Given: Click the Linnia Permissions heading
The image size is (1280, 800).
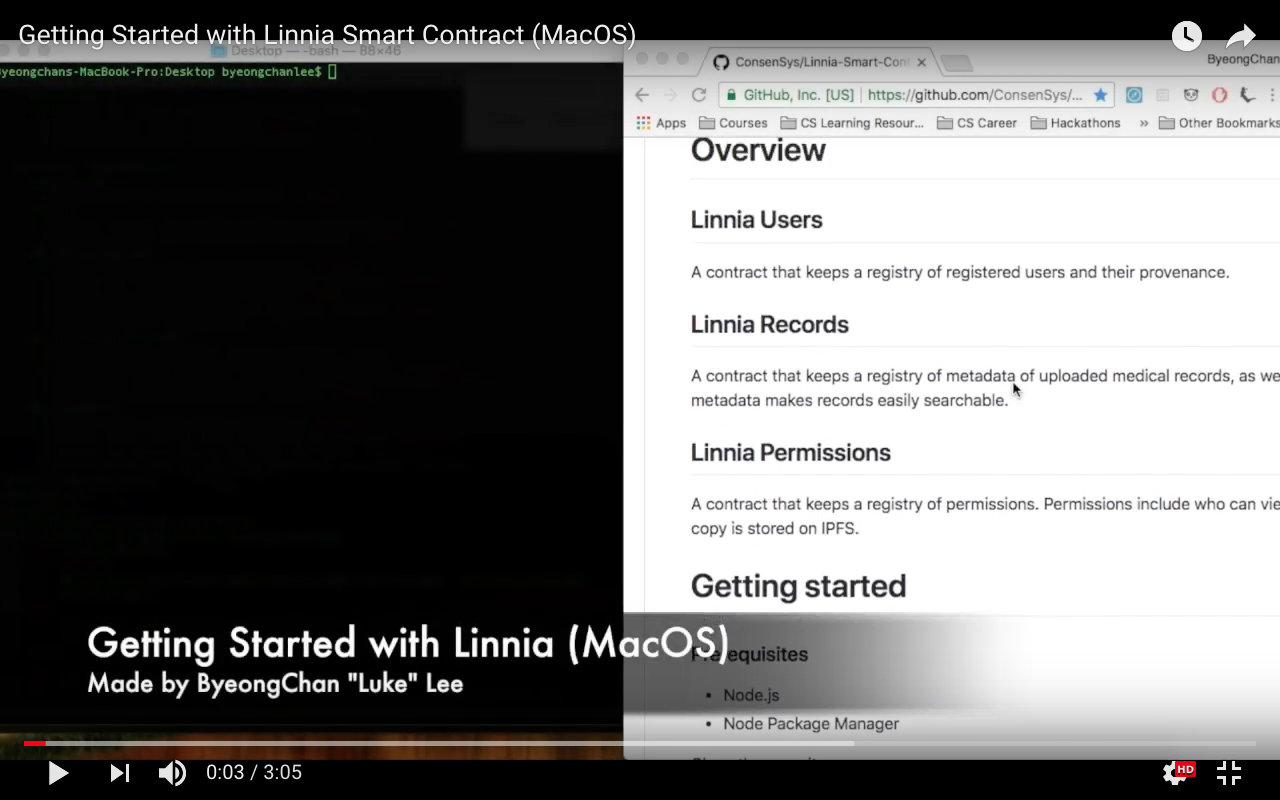Looking at the screenshot, I should (x=790, y=452).
